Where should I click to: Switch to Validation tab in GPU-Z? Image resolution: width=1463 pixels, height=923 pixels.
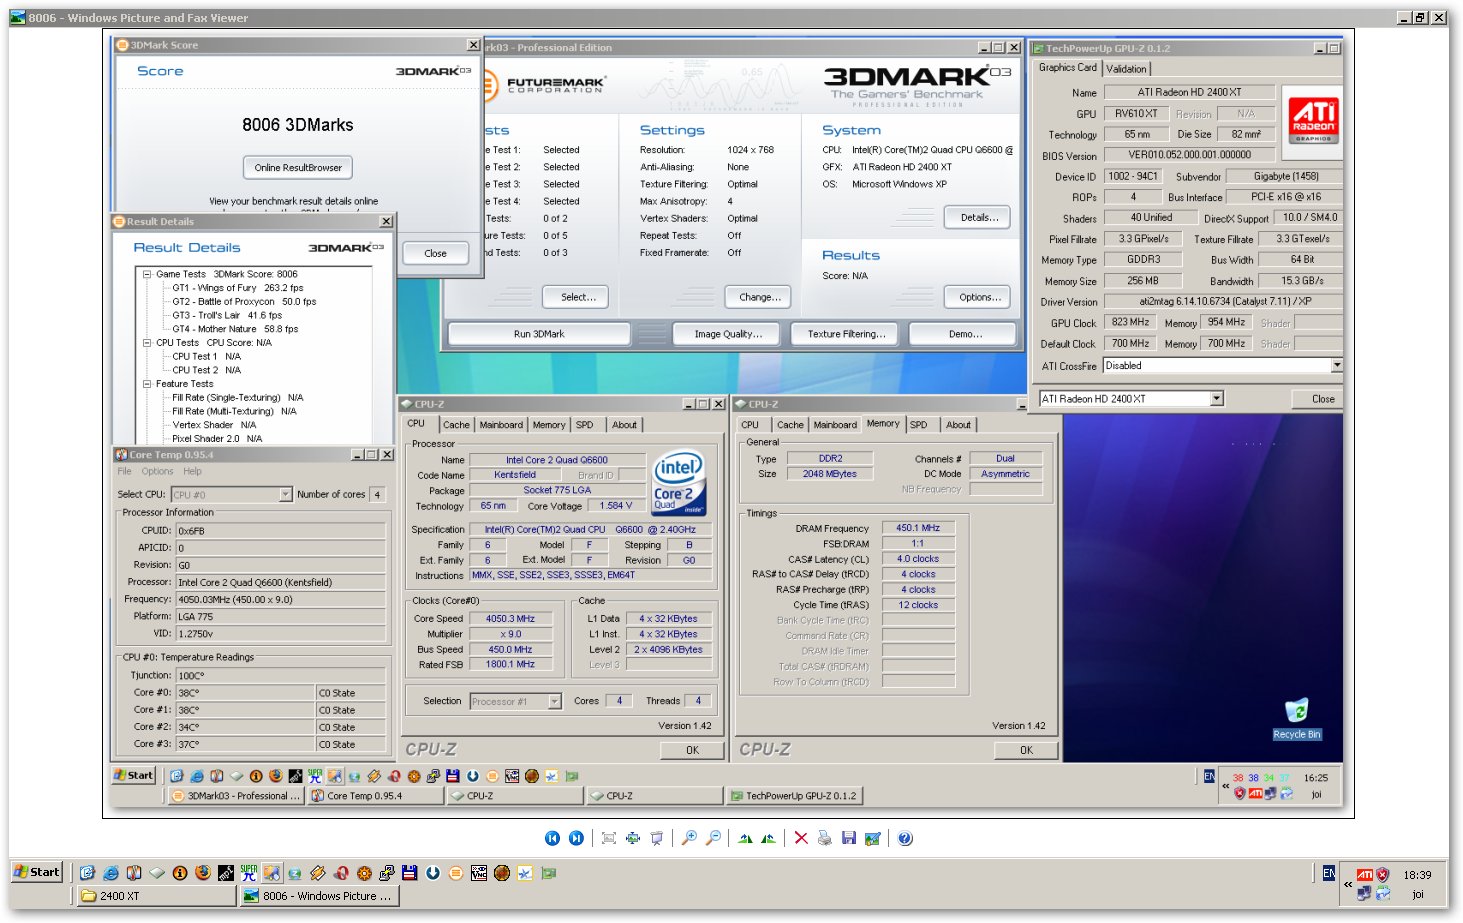[x=1126, y=69]
